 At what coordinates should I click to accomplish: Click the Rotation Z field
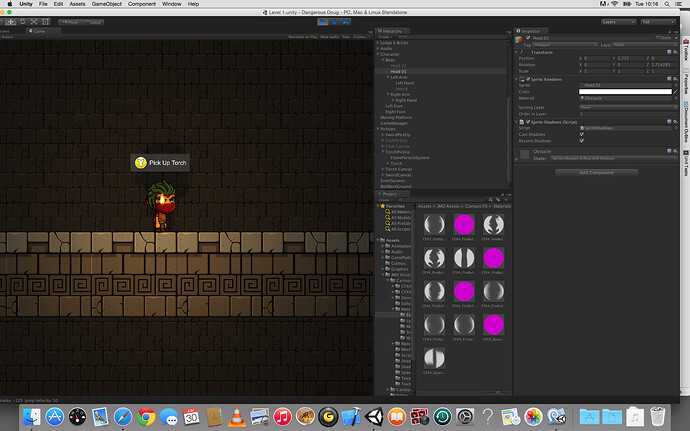664,65
